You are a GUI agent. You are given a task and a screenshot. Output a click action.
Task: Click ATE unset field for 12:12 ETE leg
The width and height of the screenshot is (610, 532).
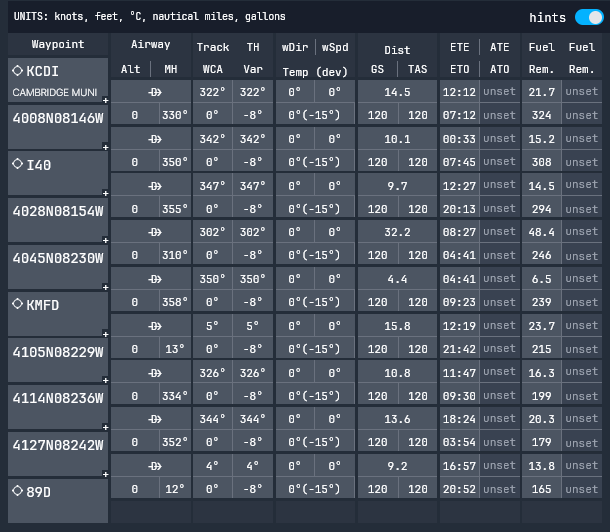pyautogui.click(x=499, y=91)
